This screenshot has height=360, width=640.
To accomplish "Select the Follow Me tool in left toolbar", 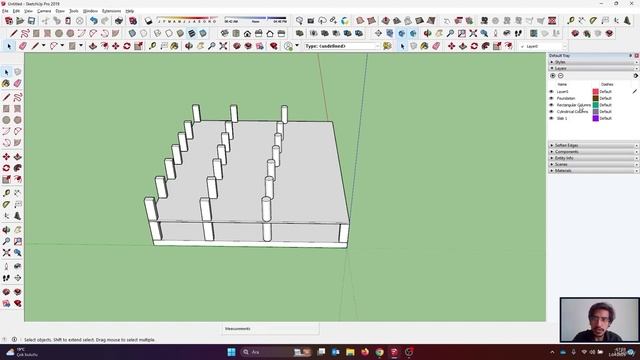I will coord(17,168).
